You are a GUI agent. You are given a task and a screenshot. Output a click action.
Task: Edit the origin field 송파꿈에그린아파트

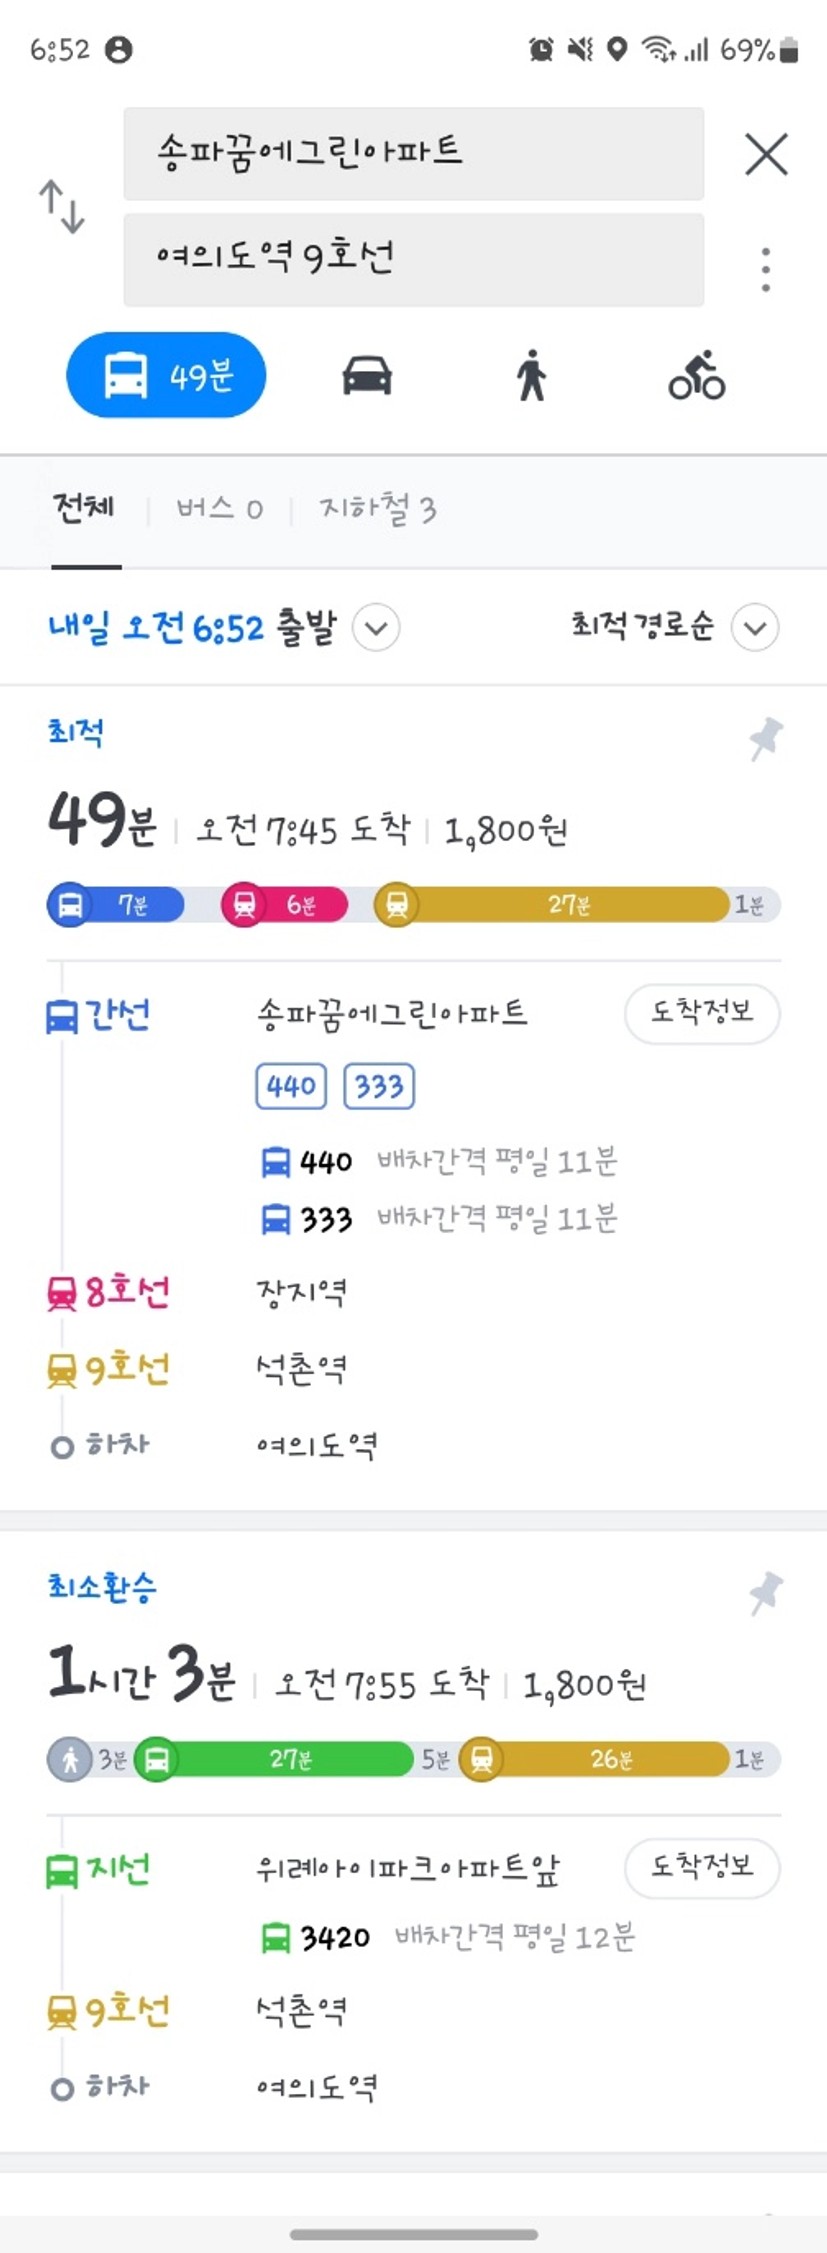point(414,154)
